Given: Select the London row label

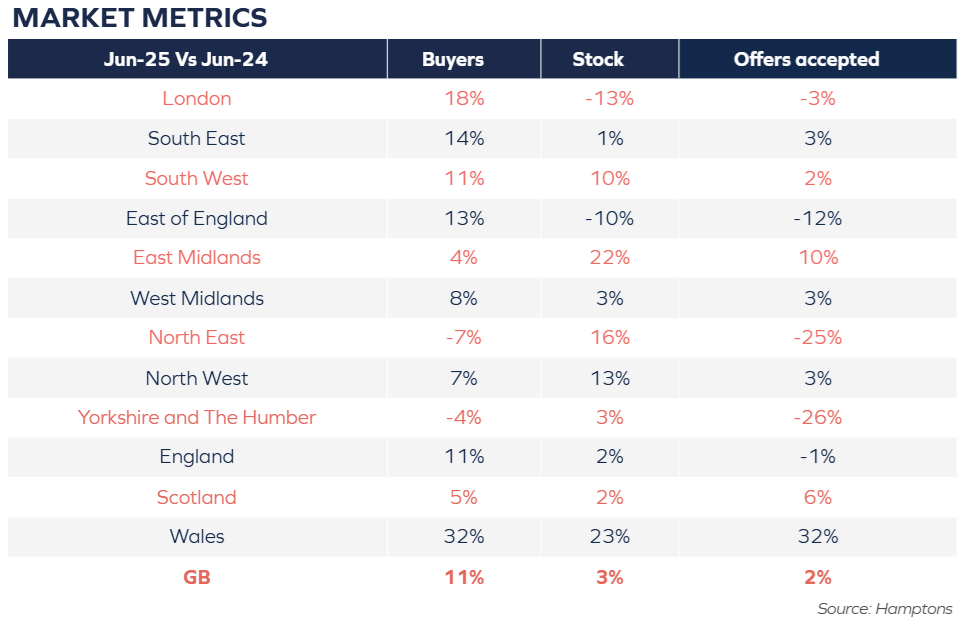Looking at the screenshot, I should tap(197, 99).
